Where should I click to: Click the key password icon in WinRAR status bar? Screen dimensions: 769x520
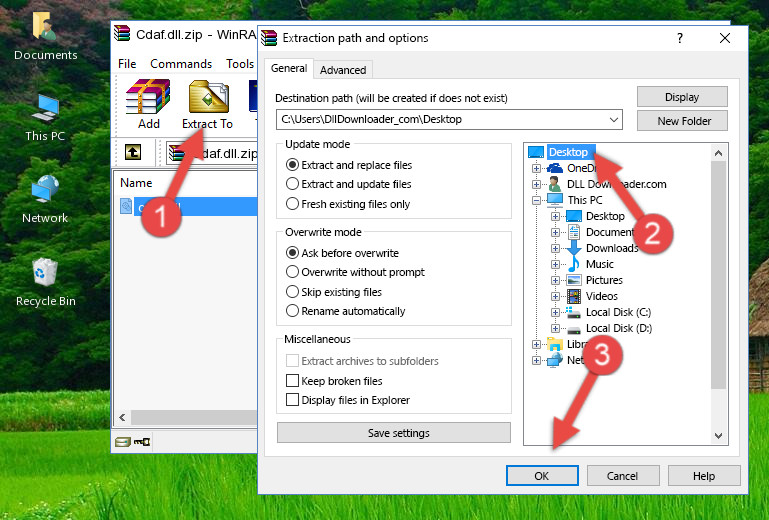142,442
